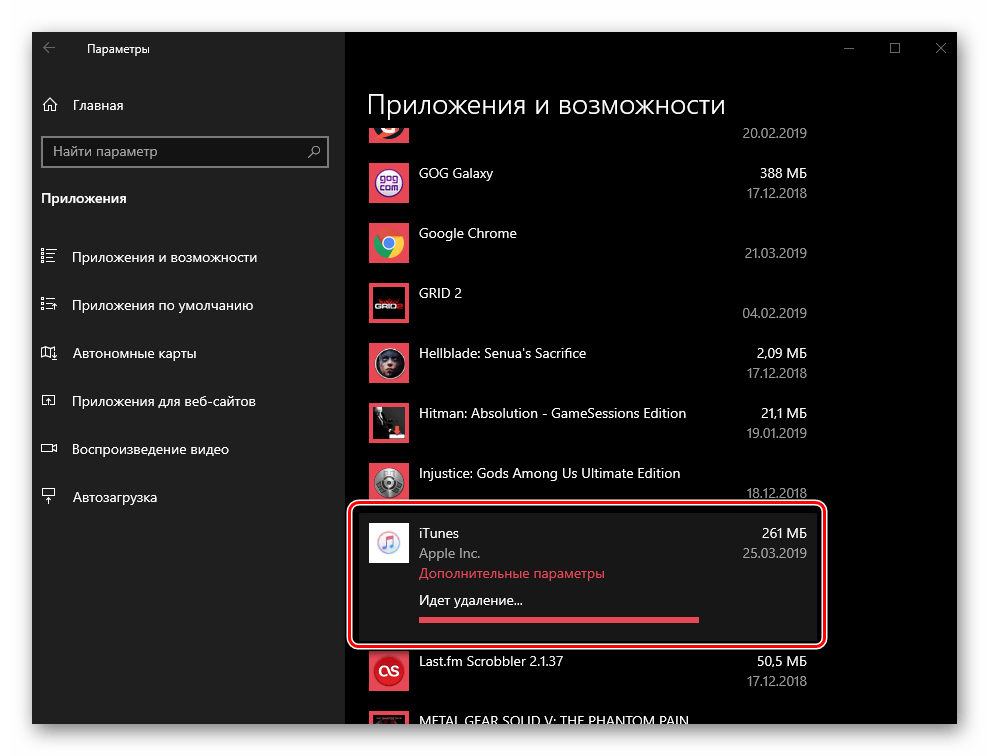Click the iTunes music note icon
This screenshot has height=756, width=989.
[388, 543]
